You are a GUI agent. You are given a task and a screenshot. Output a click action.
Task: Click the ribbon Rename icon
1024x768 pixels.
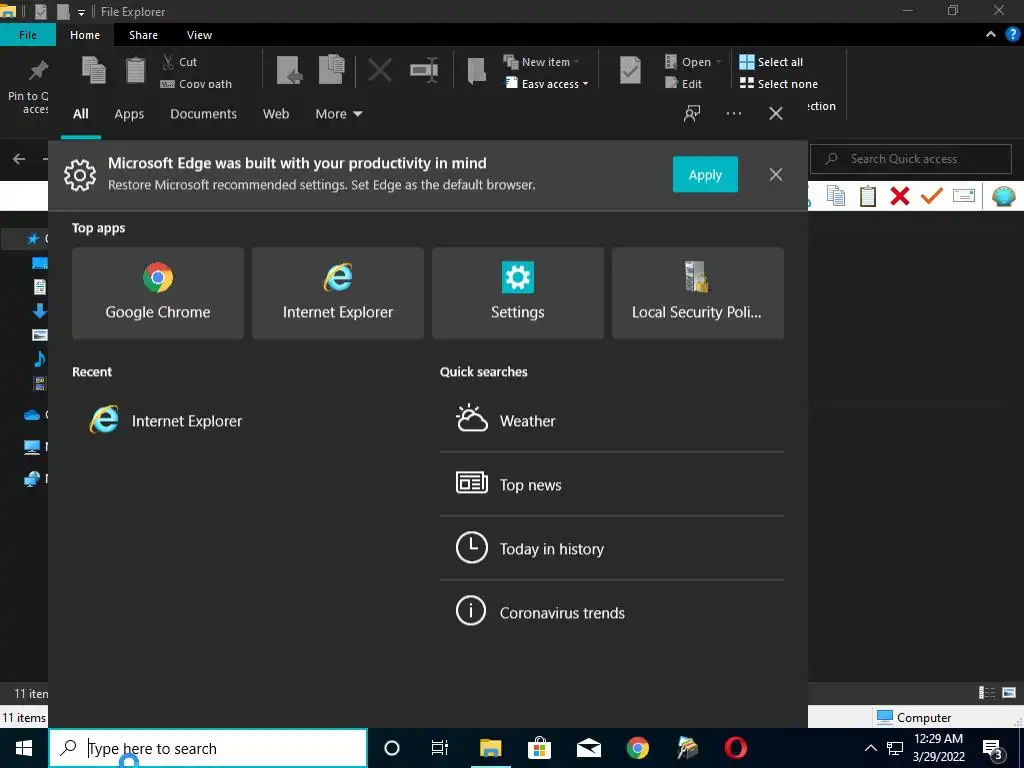[x=424, y=70]
